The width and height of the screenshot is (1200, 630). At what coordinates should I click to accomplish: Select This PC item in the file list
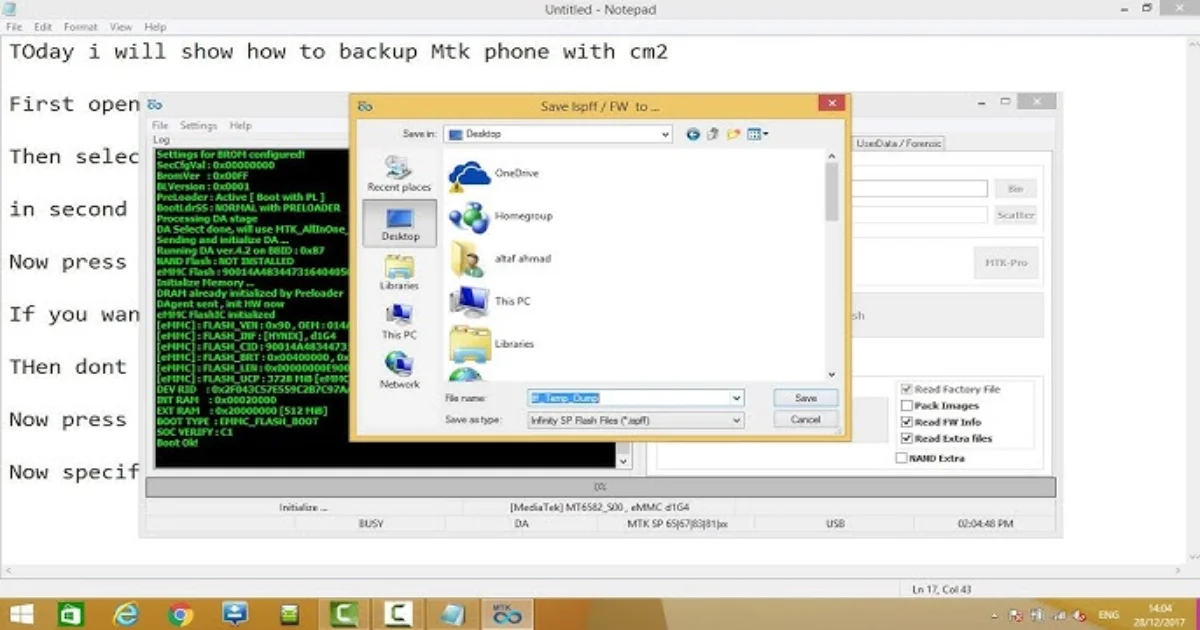pyautogui.click(x=490, y=301)
